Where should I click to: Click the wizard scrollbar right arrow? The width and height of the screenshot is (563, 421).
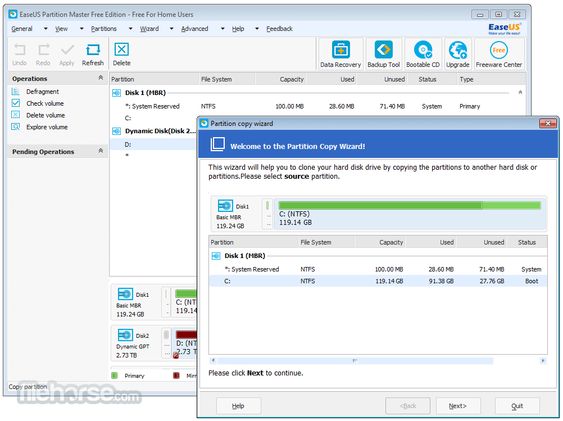click(543, 360)
